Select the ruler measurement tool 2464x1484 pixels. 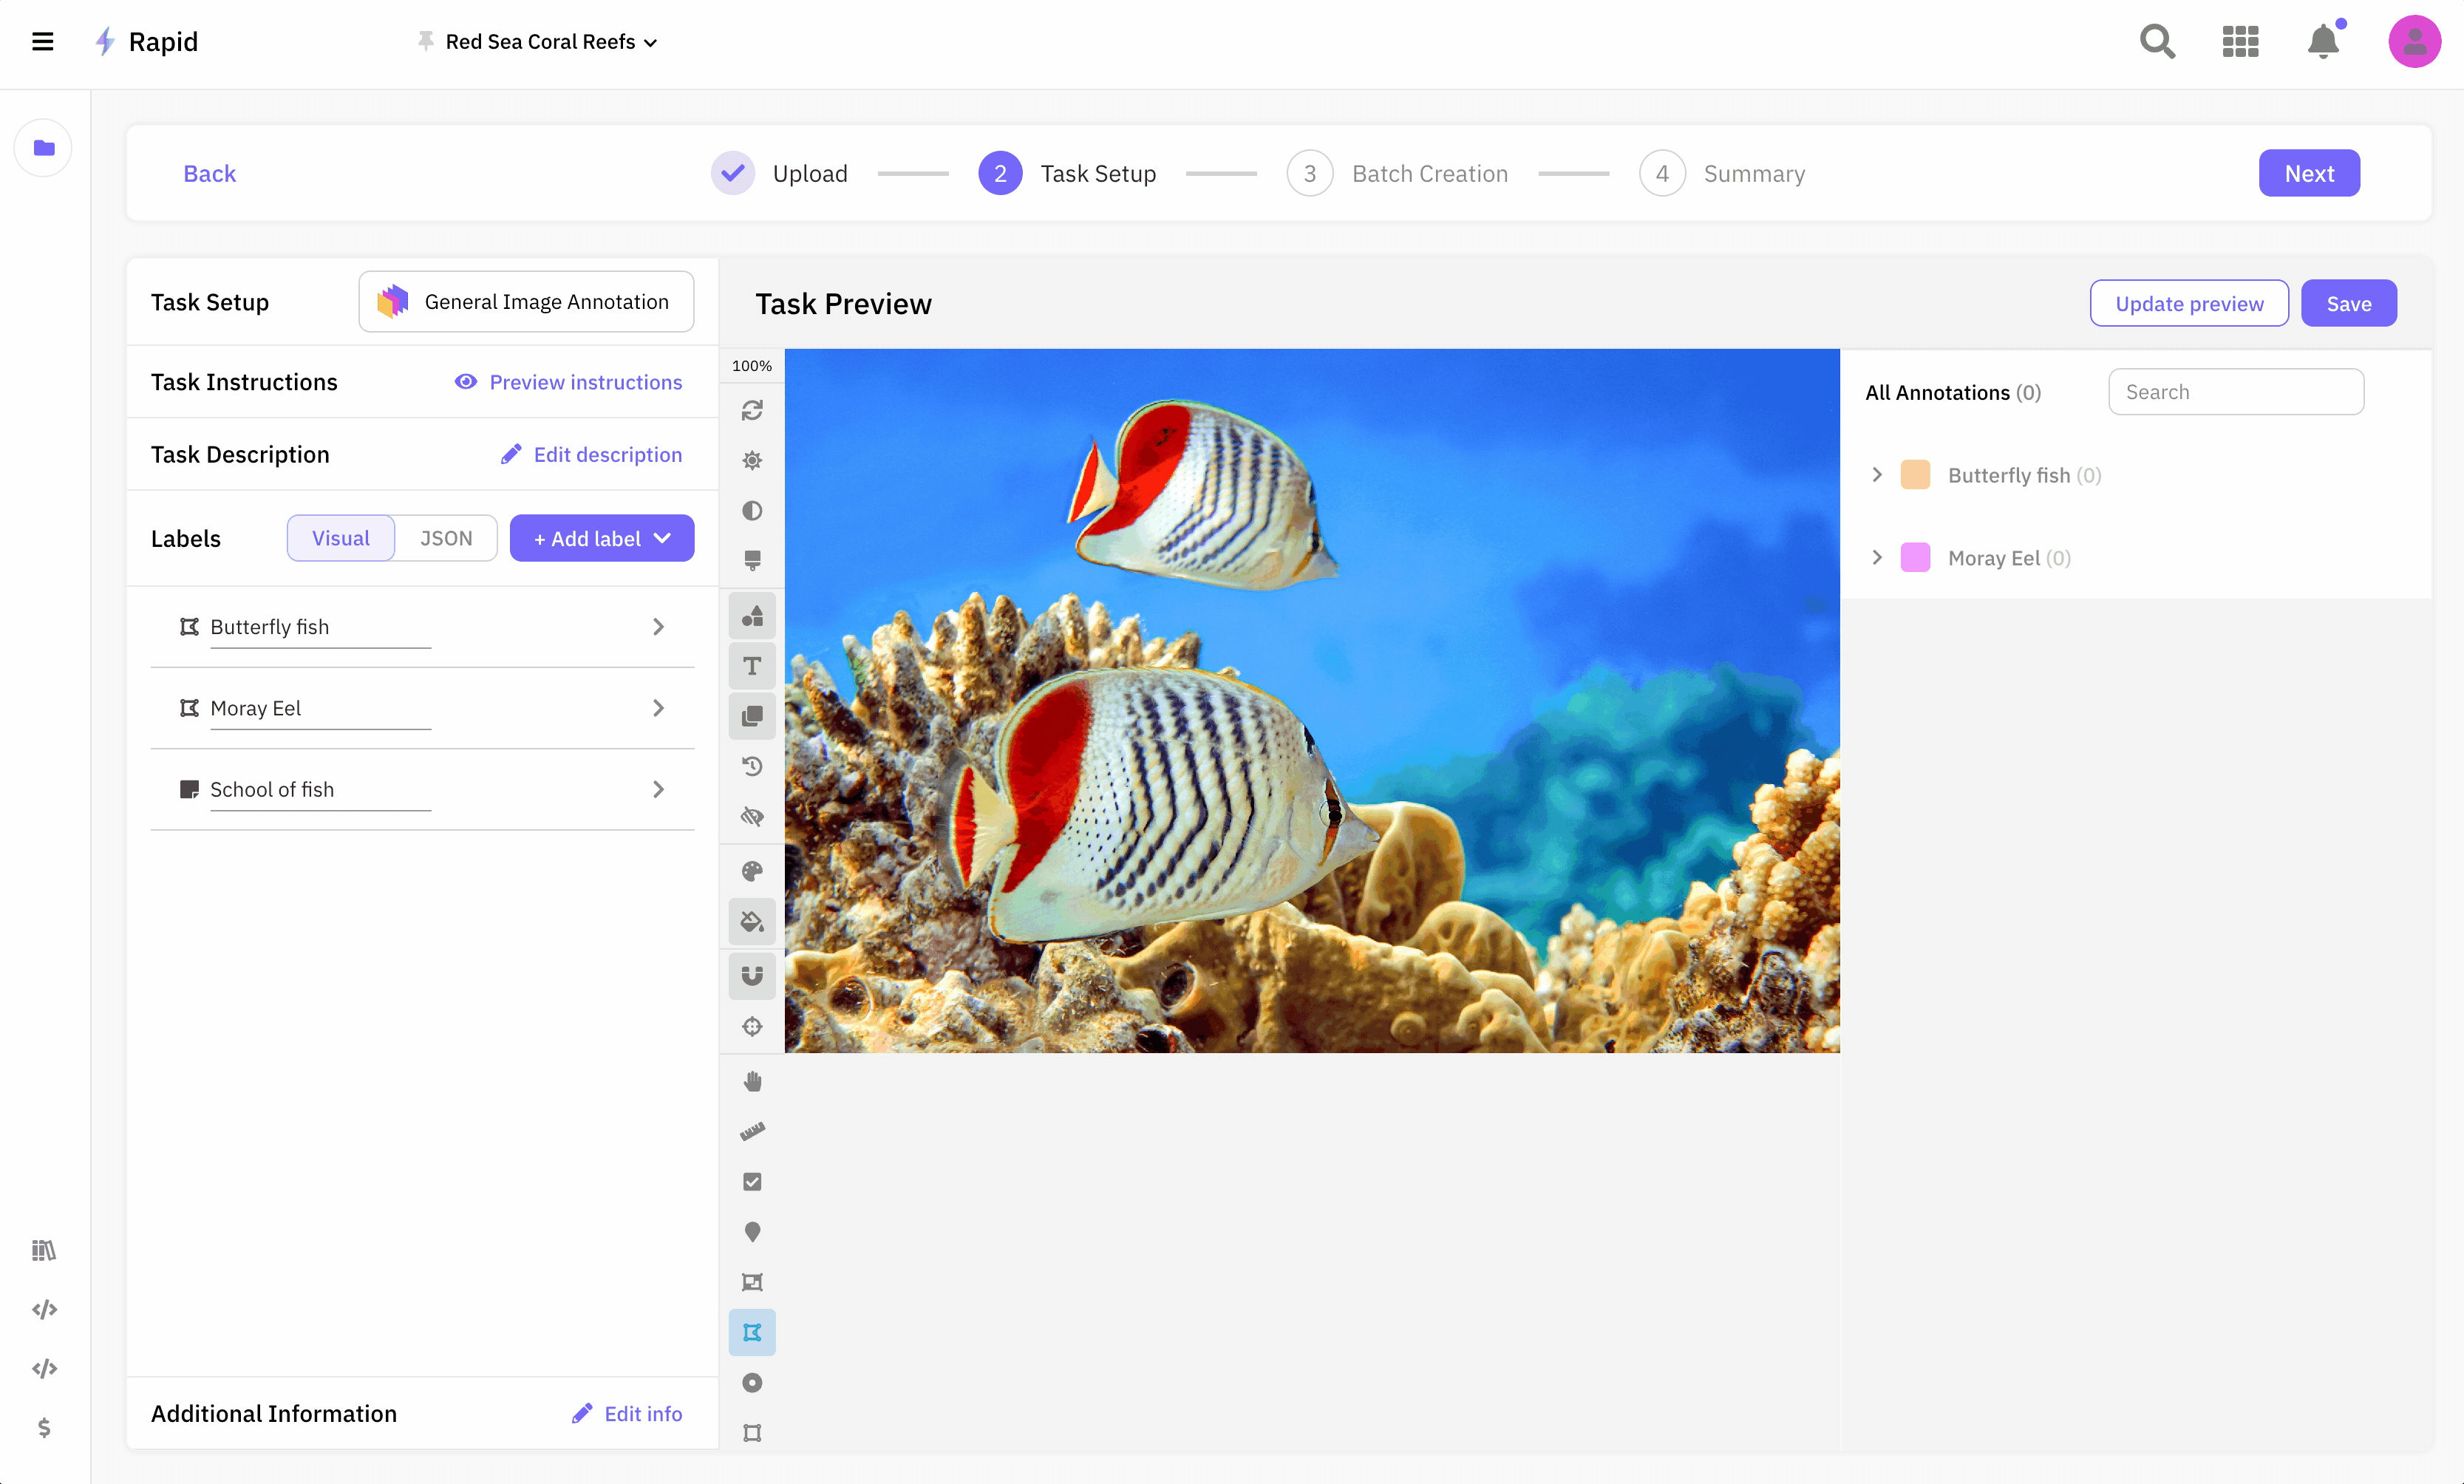pos(752,1131)
